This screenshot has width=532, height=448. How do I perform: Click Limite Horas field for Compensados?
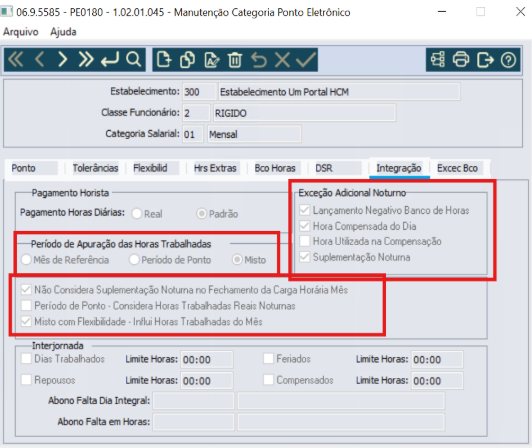tap(437, 380)
